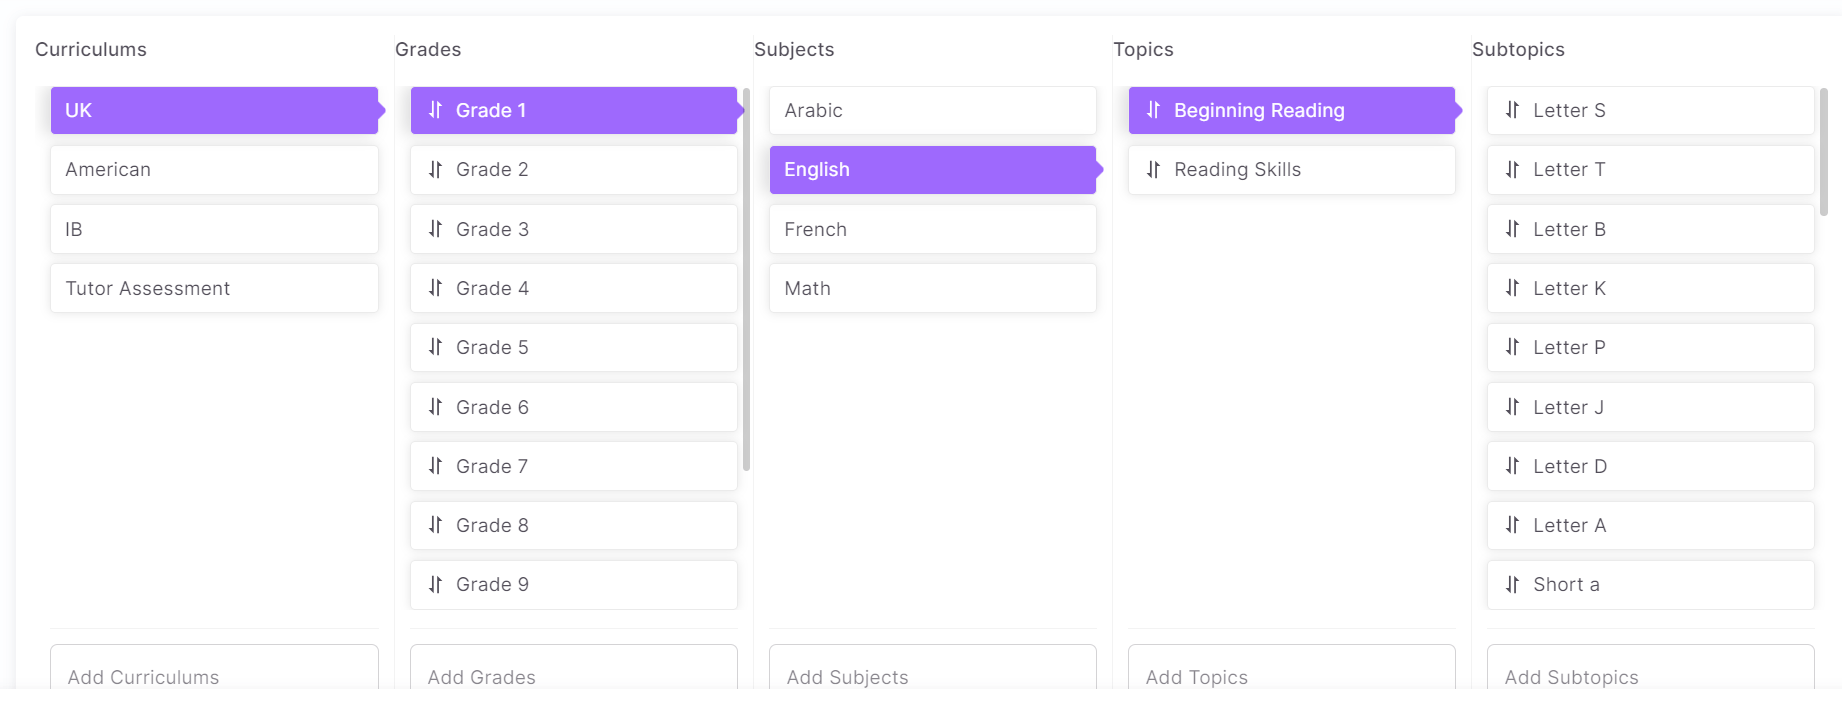
Task: Click into the Add Topics field
Action: 1291,676
